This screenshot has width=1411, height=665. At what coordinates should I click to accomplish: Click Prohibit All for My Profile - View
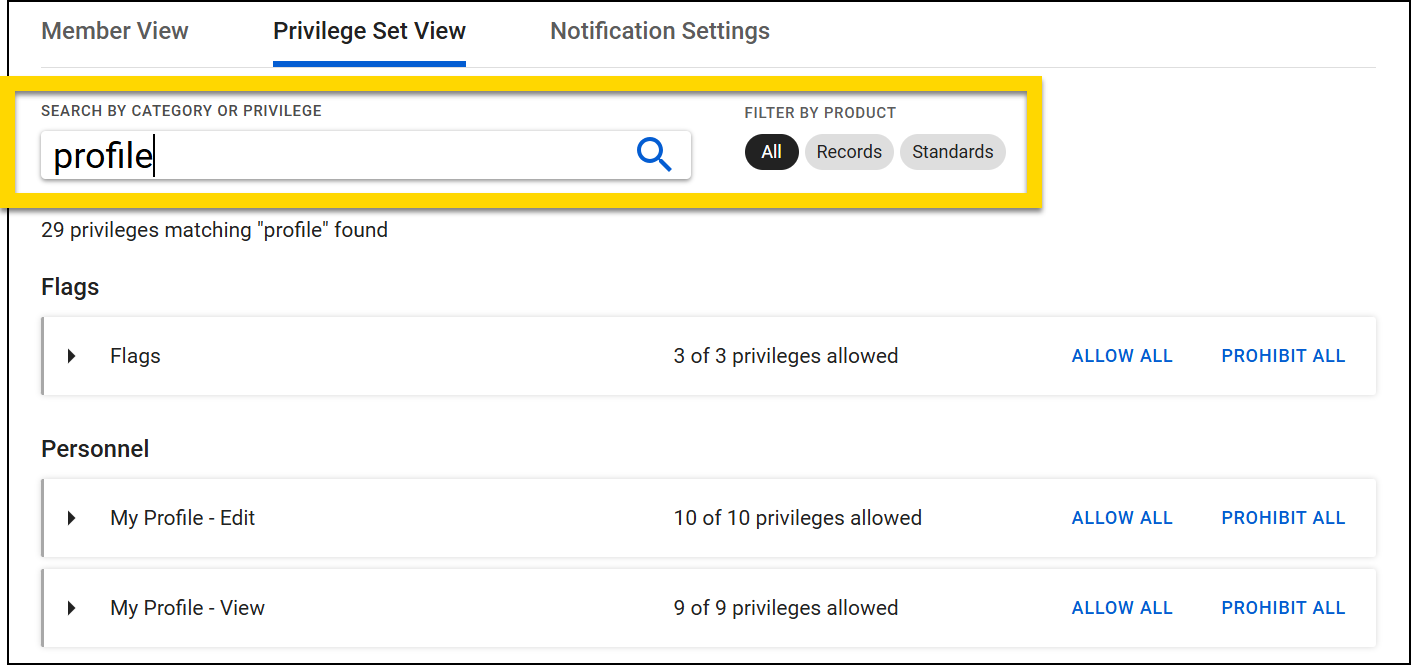1283,607
